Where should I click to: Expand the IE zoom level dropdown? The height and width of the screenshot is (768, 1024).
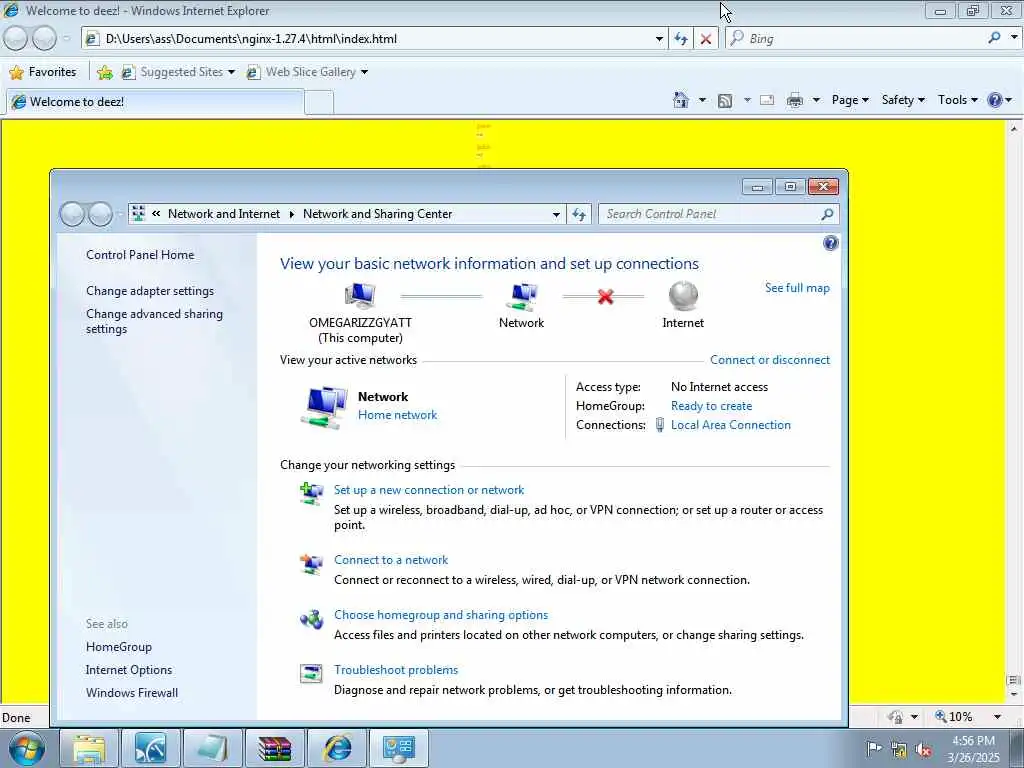click(997, 716)
